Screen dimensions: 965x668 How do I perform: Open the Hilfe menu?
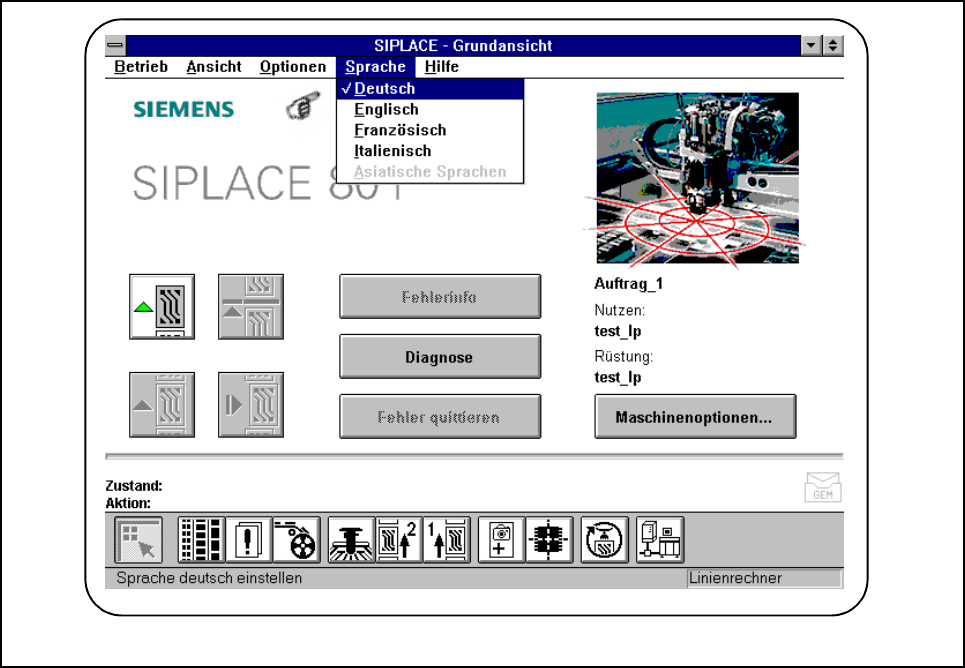(x=442, y=66)
